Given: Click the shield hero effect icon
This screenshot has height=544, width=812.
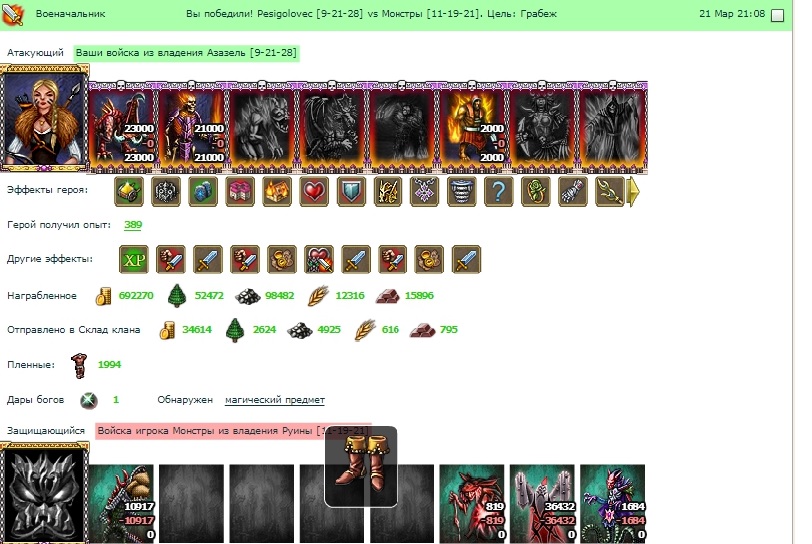Looking at the screenshot, I should click(351, 191).
